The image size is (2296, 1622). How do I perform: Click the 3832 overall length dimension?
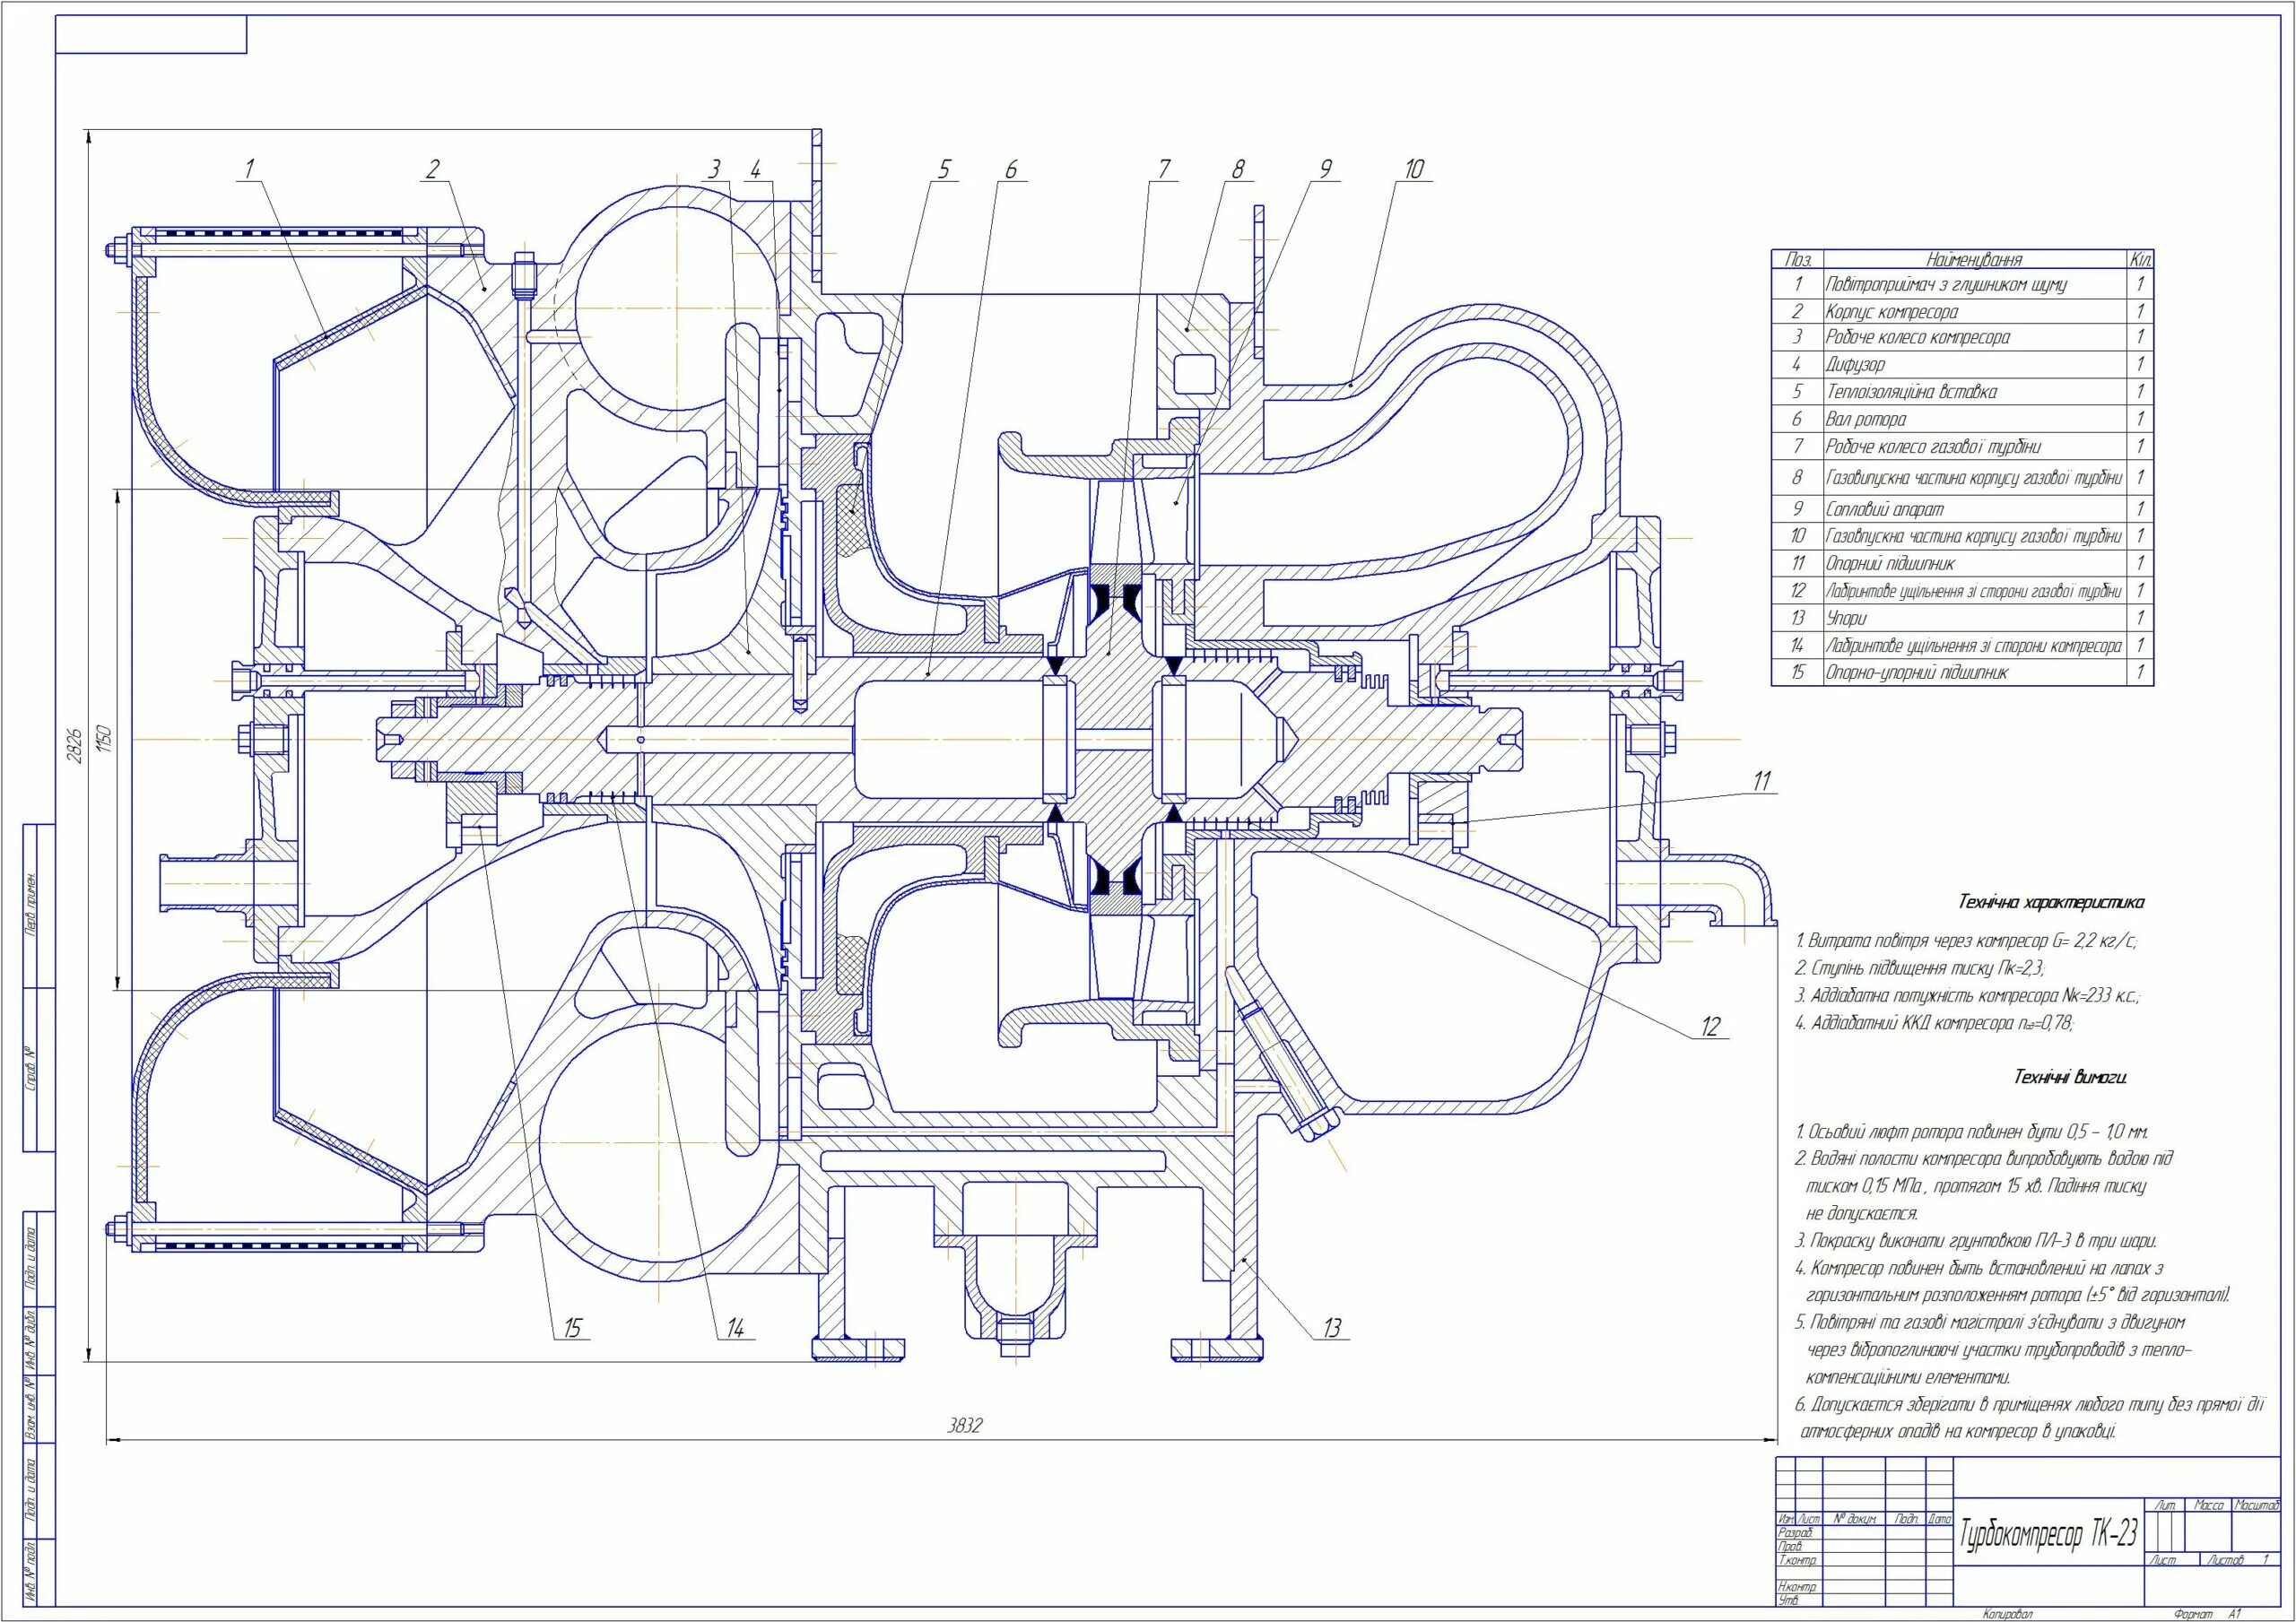[x=965, y=1426]
